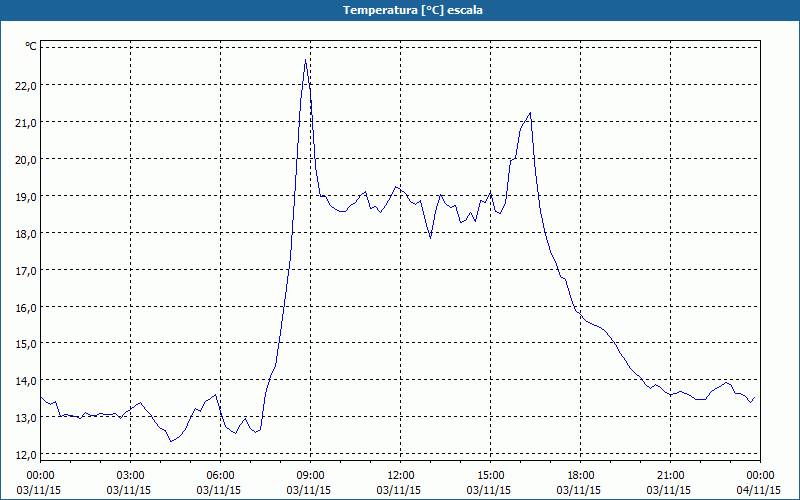
Task: Click the 21:00 time axis label
Action: coord(670,476)
